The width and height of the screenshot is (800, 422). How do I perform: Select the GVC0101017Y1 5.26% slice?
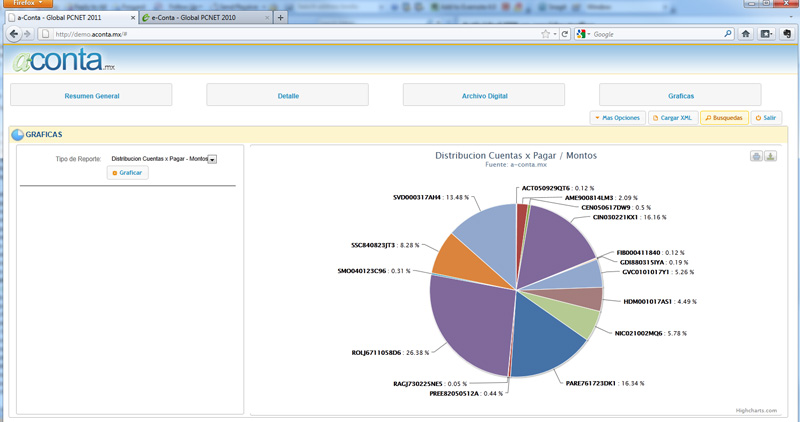click(579, 276)
